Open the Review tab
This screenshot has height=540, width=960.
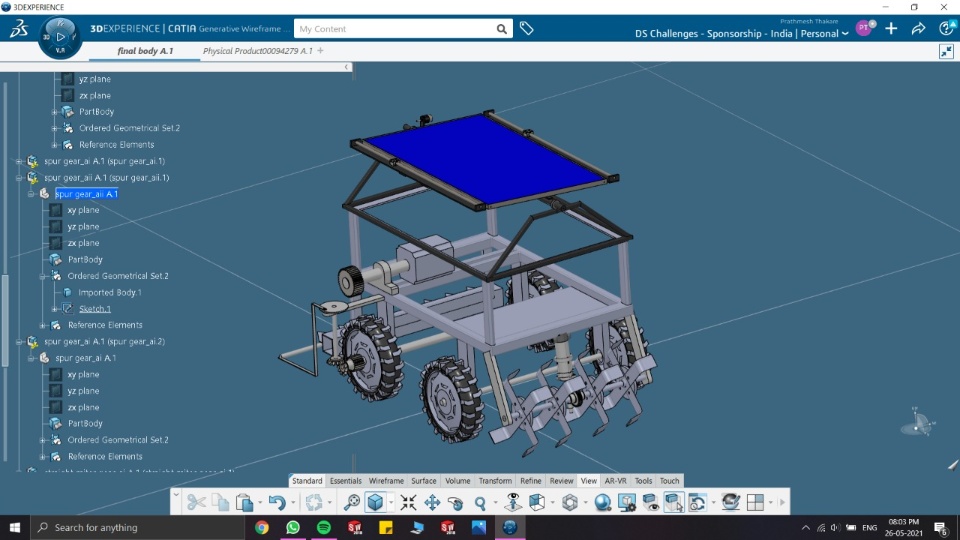561,481
